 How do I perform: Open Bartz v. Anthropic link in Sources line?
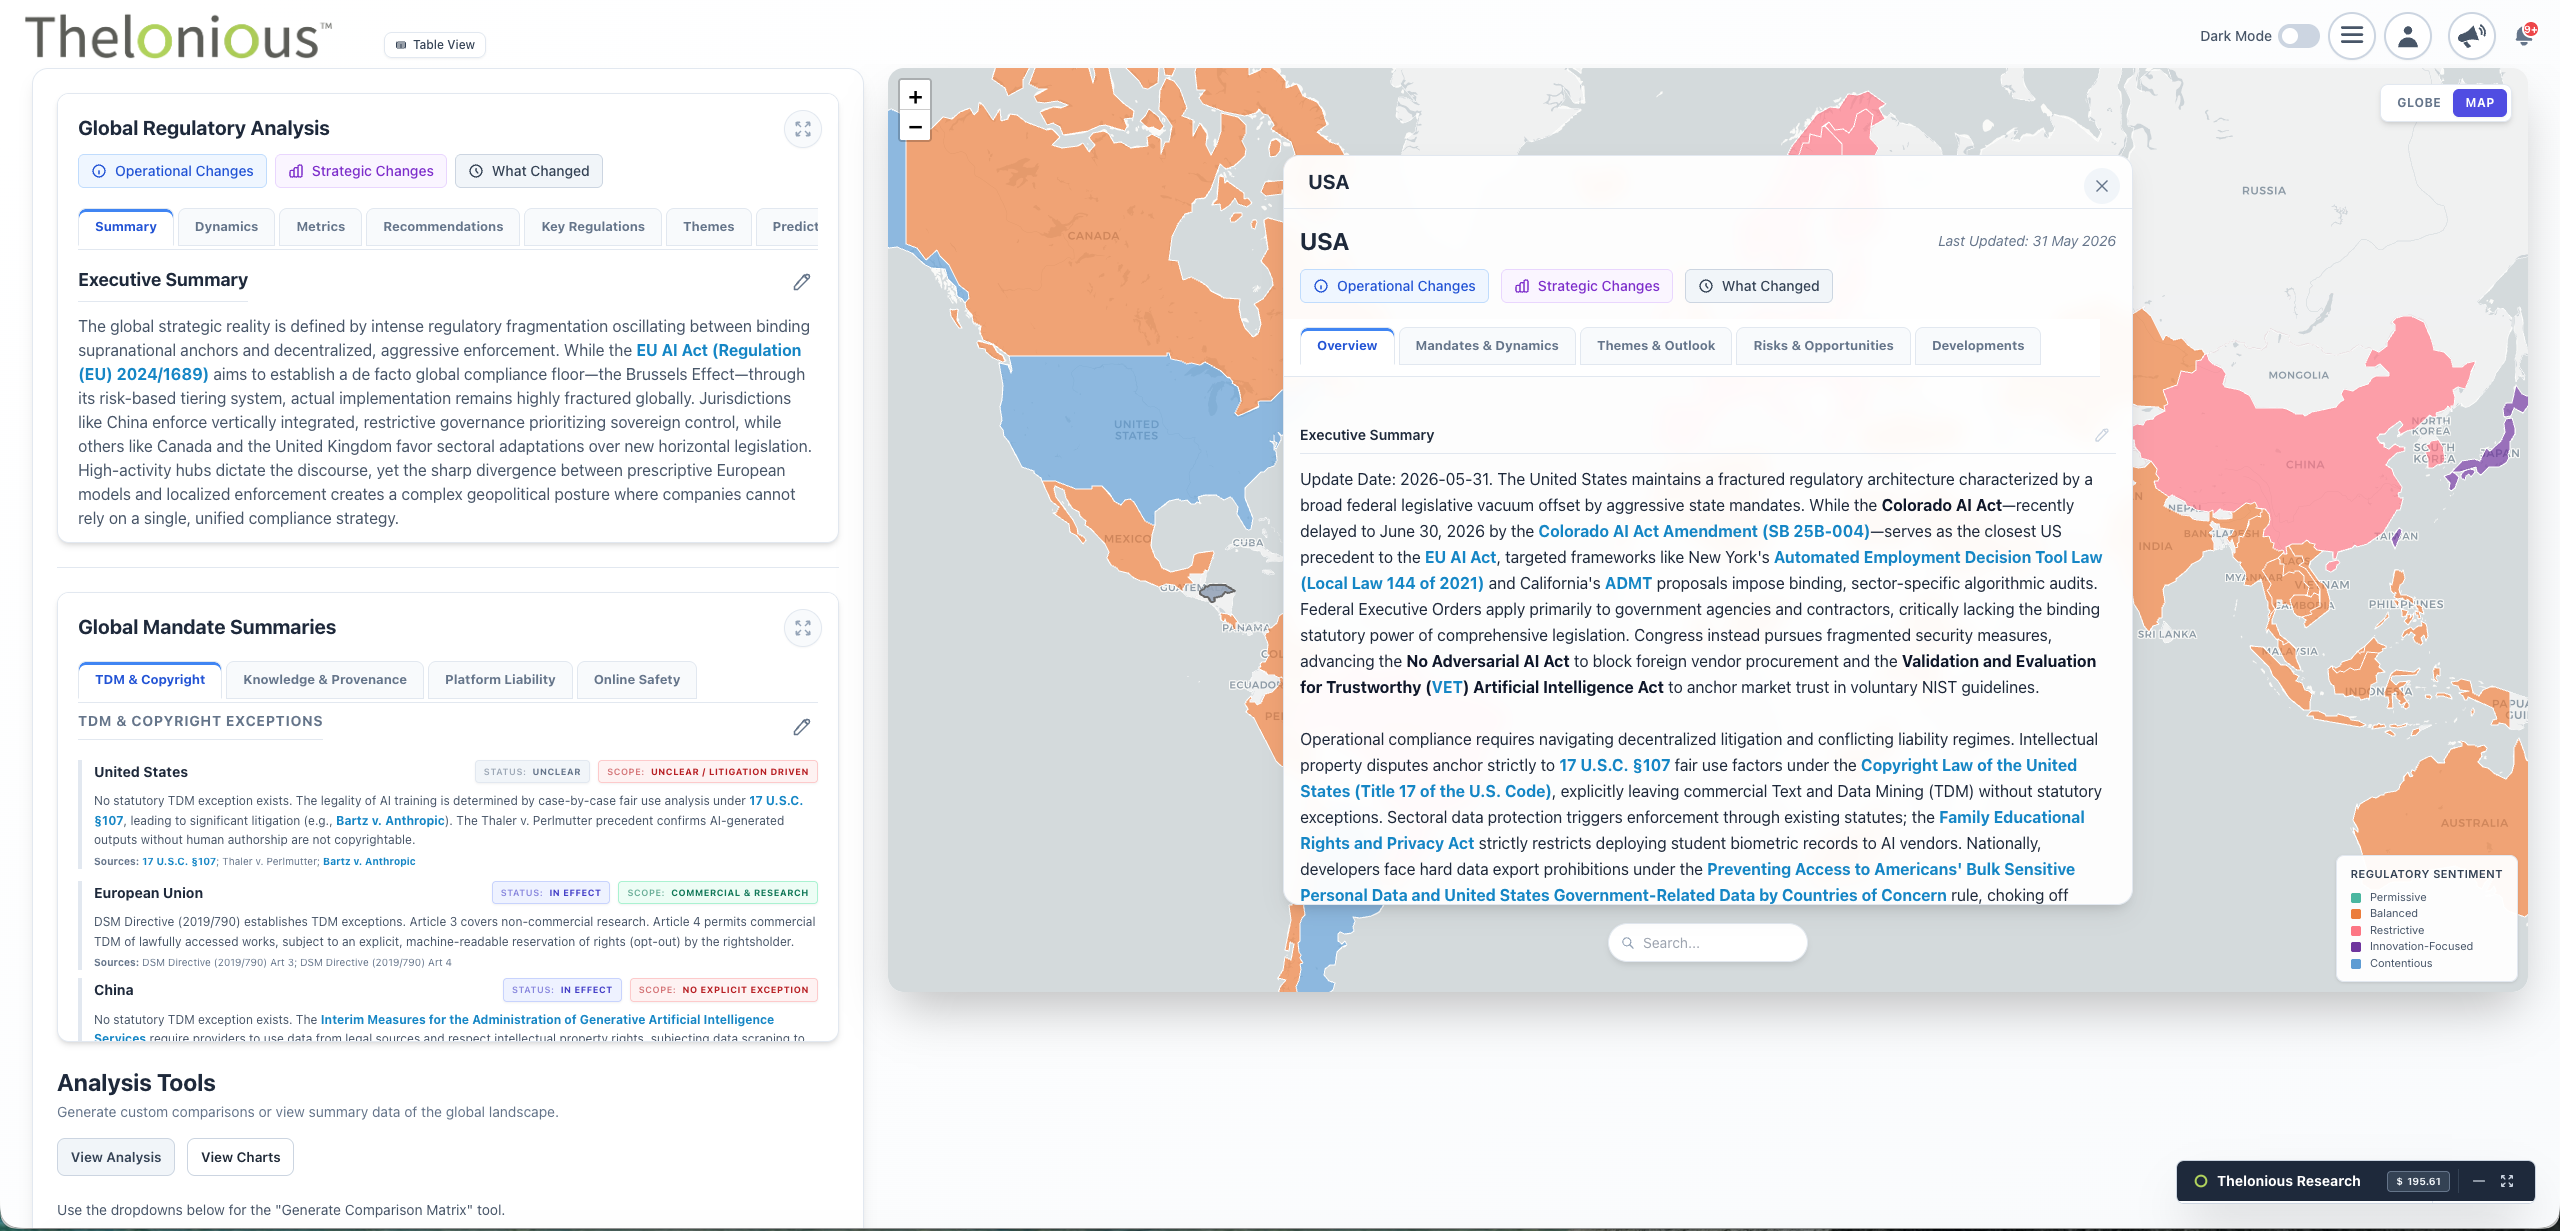coord(369,861)
